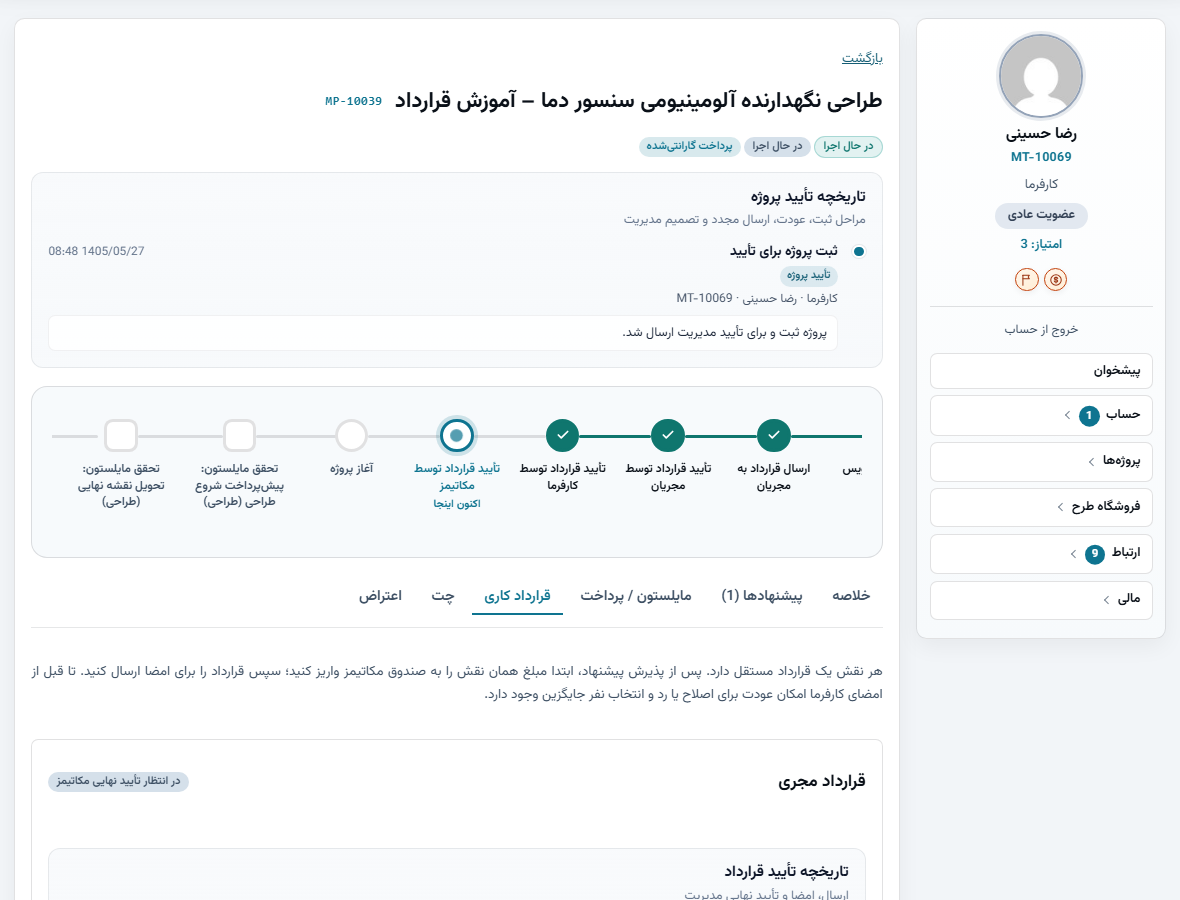Click the کارفرما role label under the name
Screen dimensions: 1180x900
tap(1041, 184)
